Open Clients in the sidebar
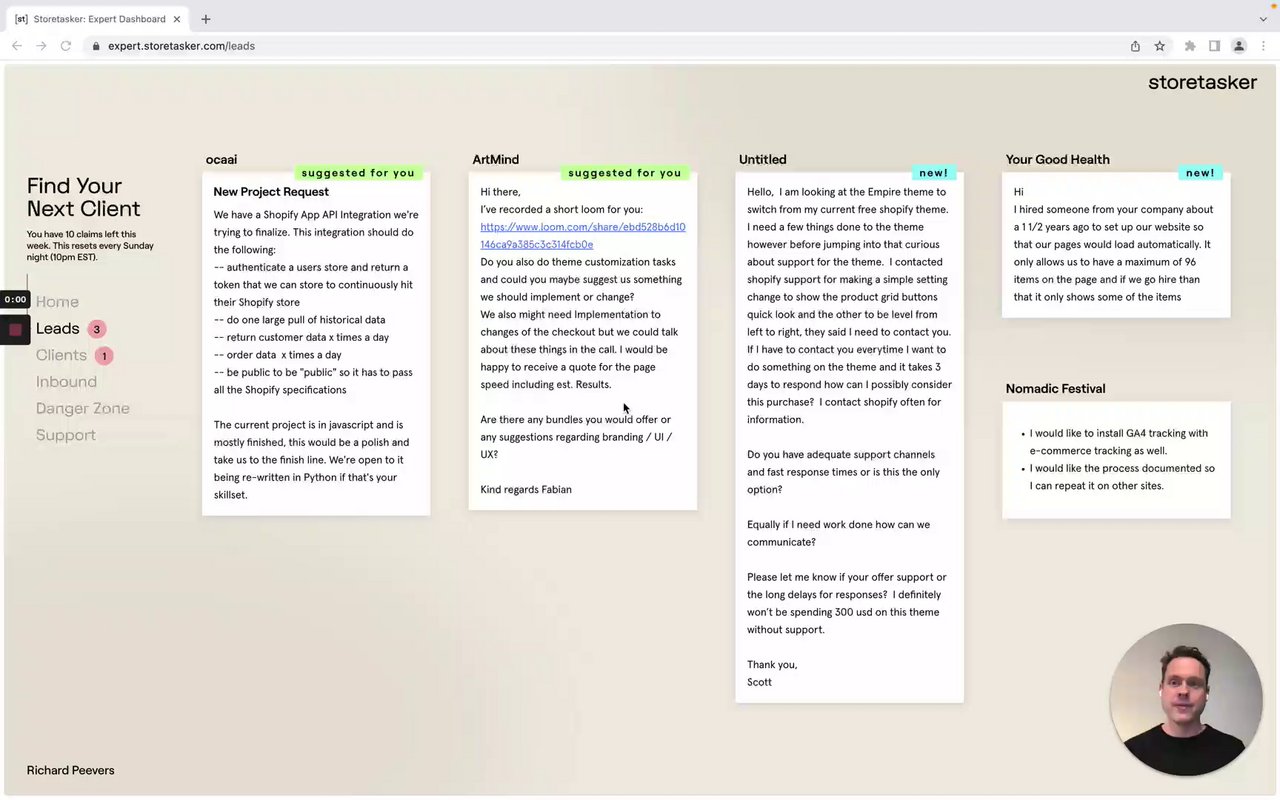 tap(61, 355)
